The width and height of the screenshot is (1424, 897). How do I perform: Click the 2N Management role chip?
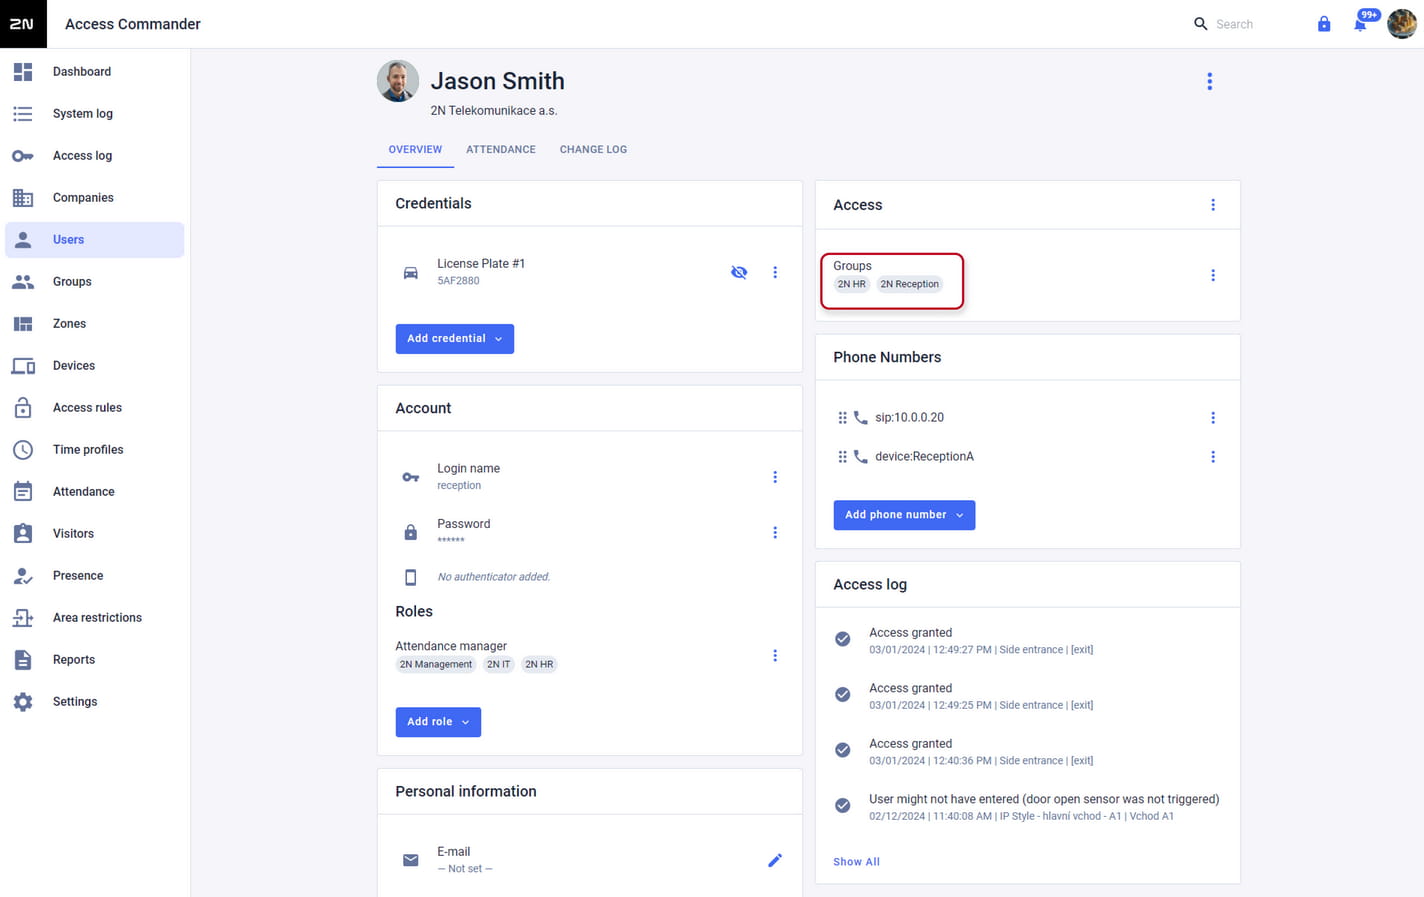click(x=436, y=664)
